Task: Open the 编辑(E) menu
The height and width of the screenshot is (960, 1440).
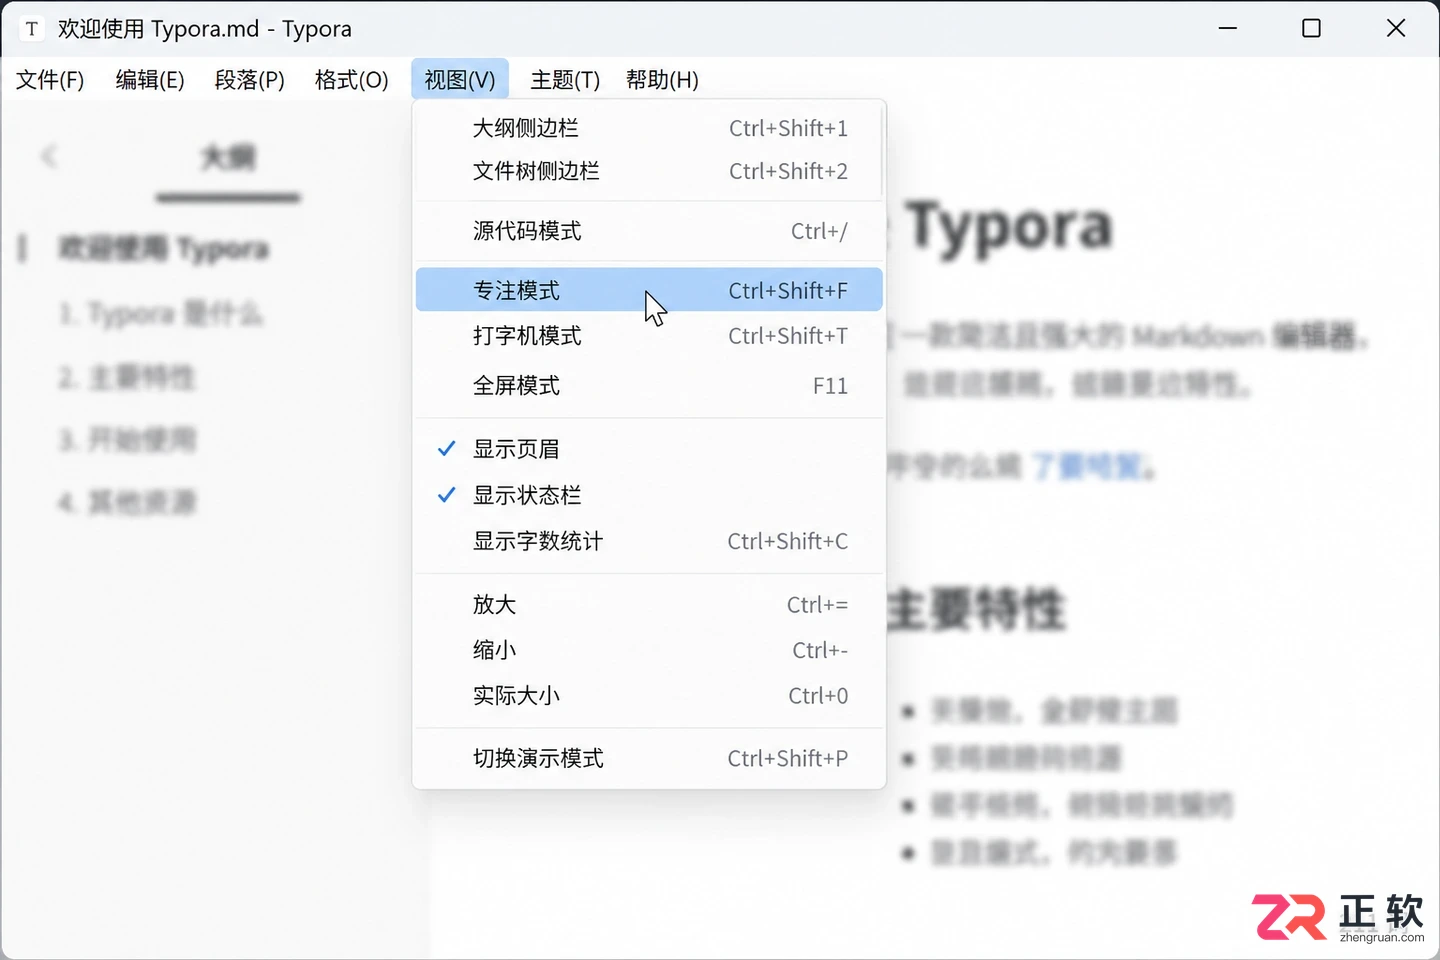Action: click(150, 80)
